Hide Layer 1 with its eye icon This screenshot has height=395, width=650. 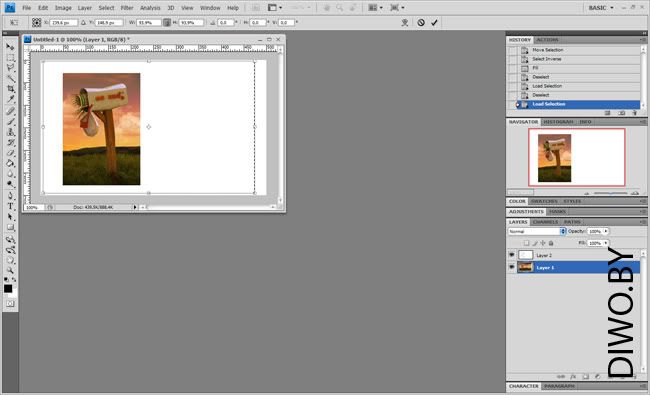click(512, 267)
